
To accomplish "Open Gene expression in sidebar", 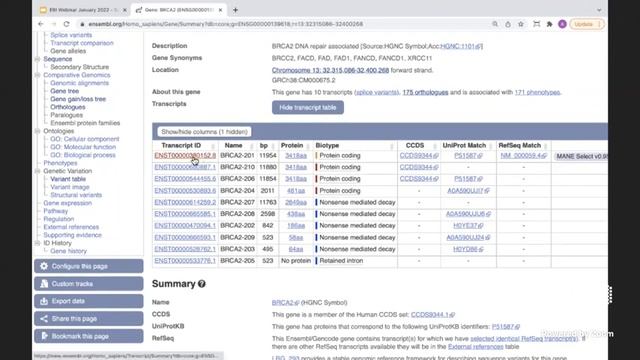I will point(67,203).
